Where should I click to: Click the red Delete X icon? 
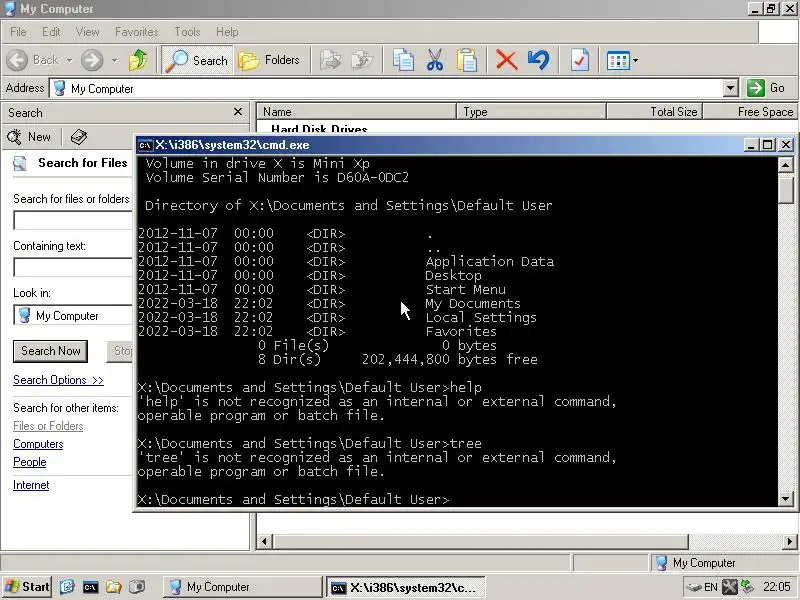point(506,60)
